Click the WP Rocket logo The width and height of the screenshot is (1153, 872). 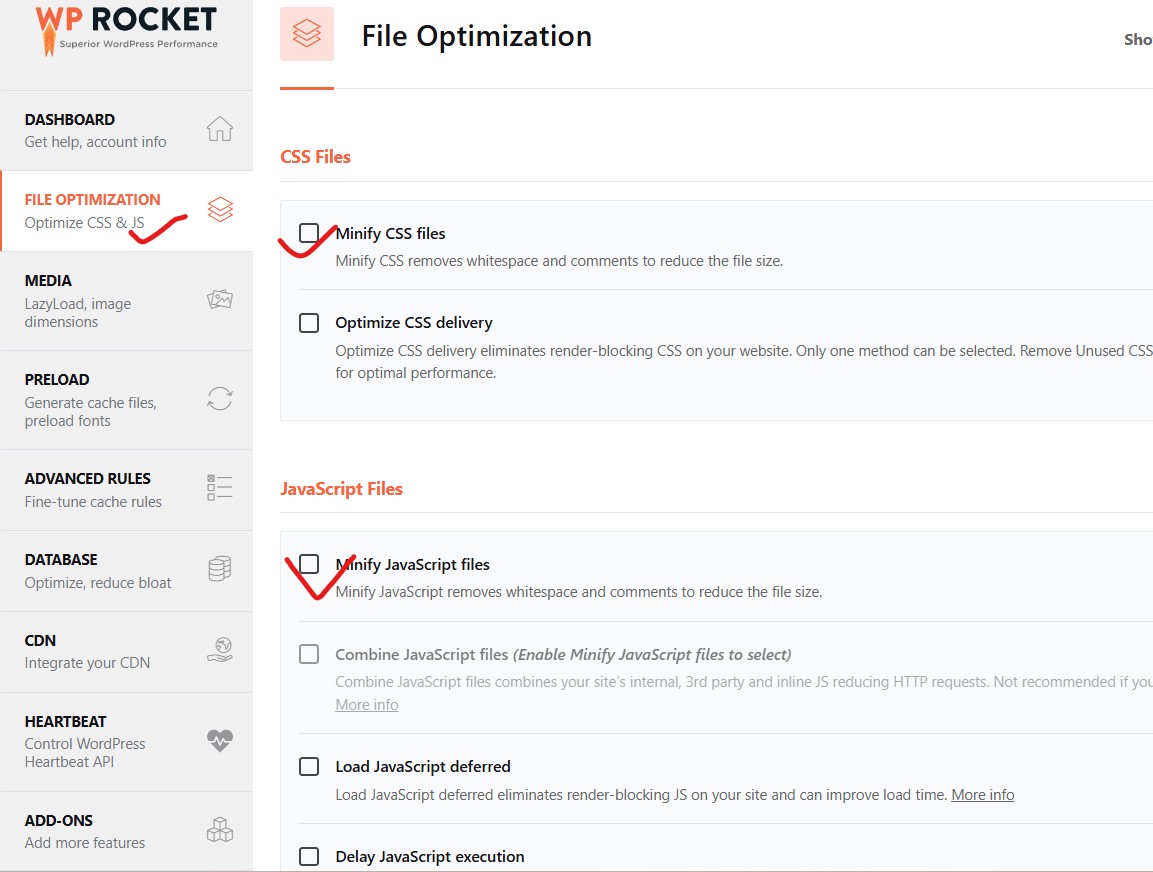pos(126,30)
